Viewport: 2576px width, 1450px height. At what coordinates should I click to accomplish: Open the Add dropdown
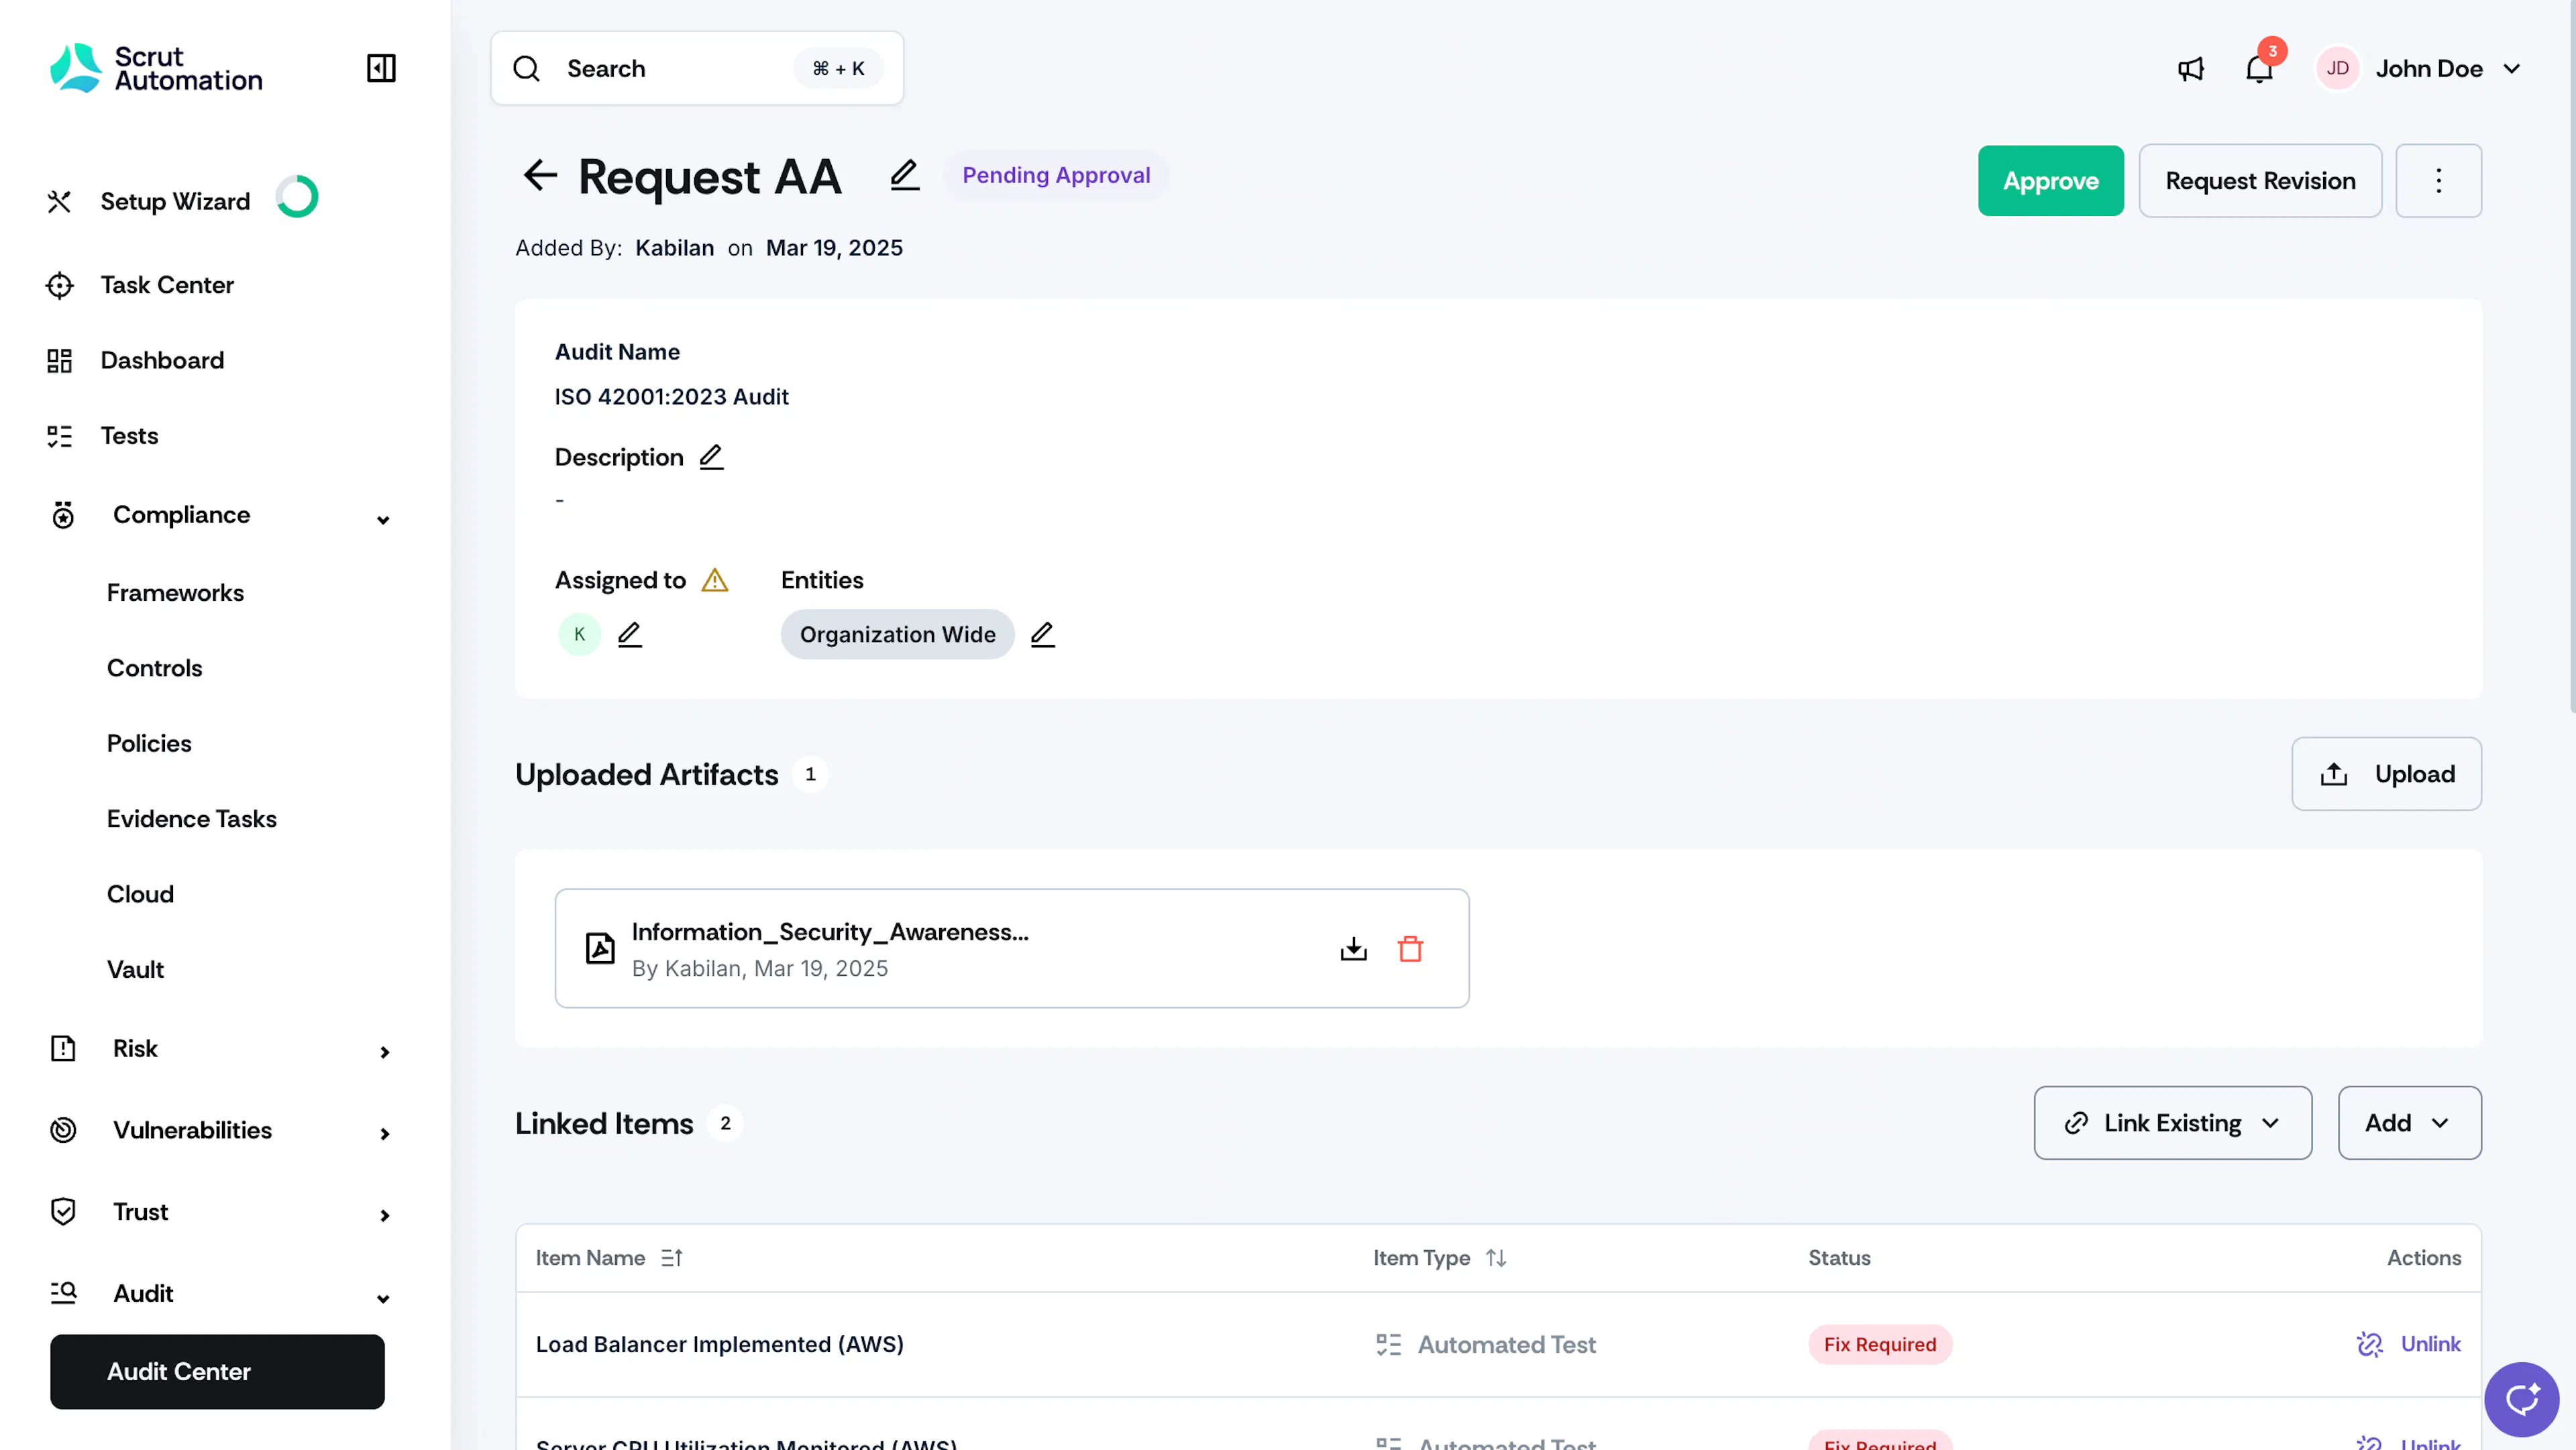click(2409, 1123)
